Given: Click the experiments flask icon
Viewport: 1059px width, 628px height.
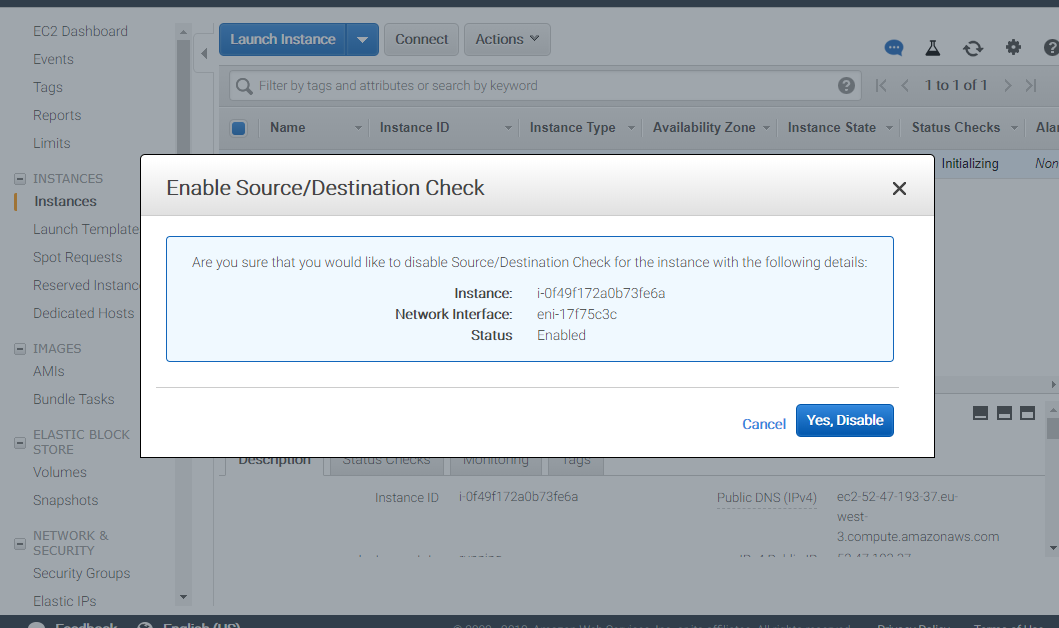Looking at the screenshot, I should click(x=933, y=47).
